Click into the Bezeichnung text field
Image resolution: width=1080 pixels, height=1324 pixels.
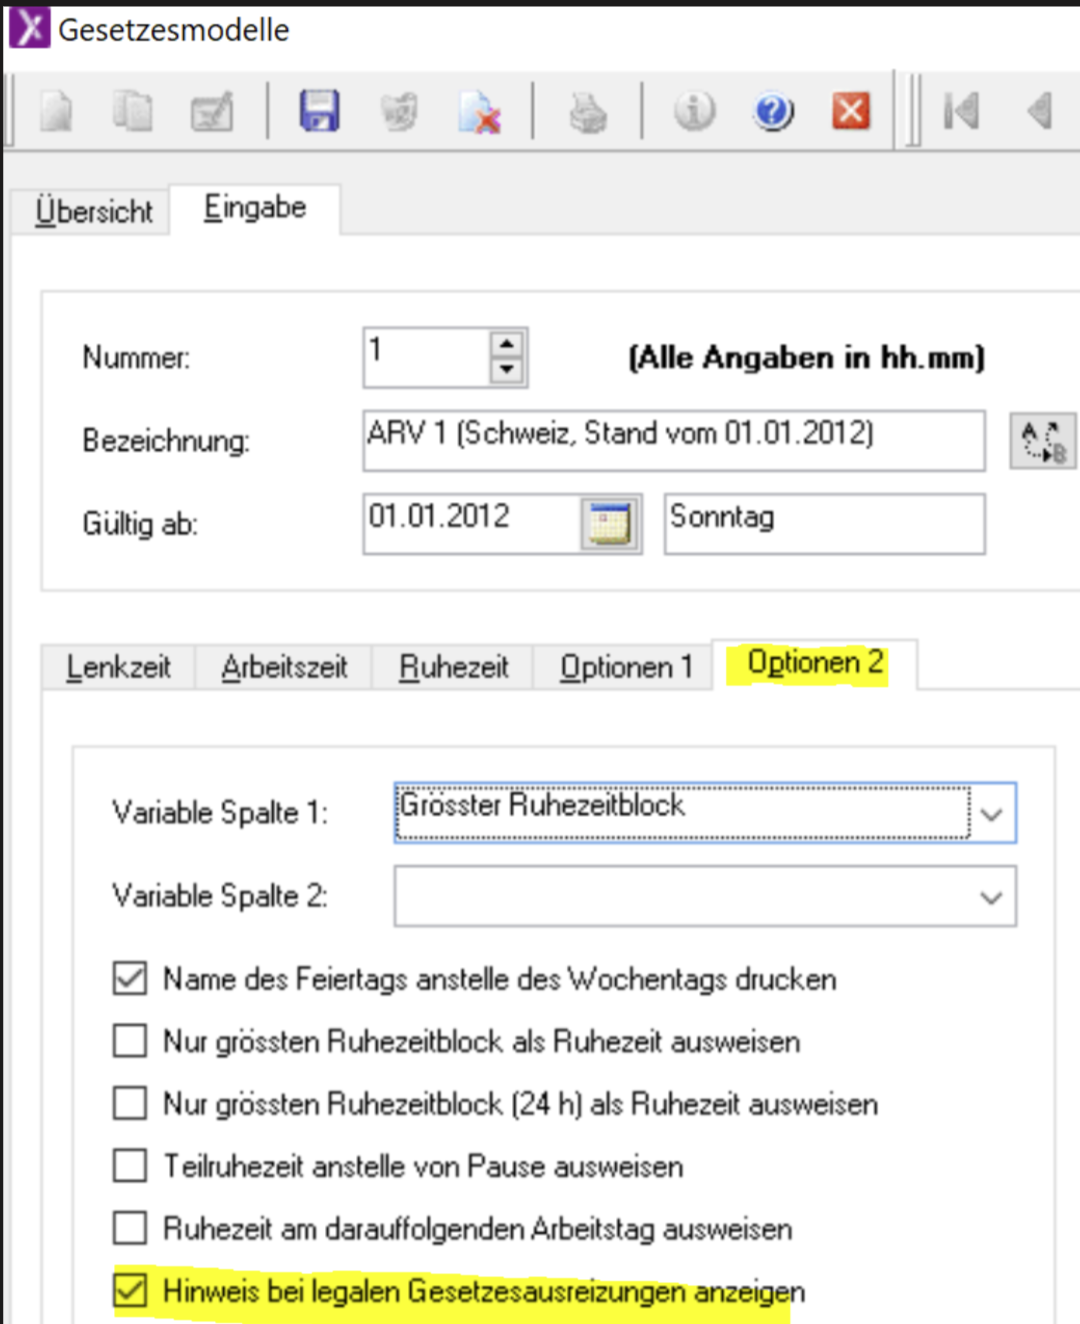pos(672,440)
